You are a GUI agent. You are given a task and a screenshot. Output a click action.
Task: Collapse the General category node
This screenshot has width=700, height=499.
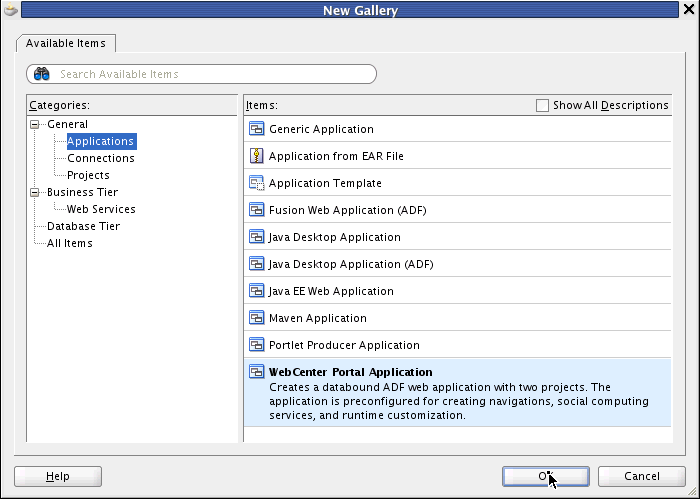point(36,124)
